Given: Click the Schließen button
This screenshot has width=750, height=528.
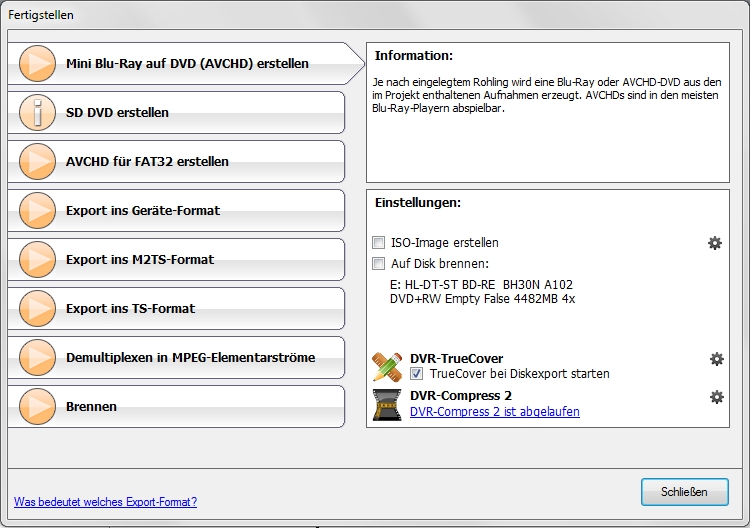Looking at the screenshot, I should [x=684, y=492].
